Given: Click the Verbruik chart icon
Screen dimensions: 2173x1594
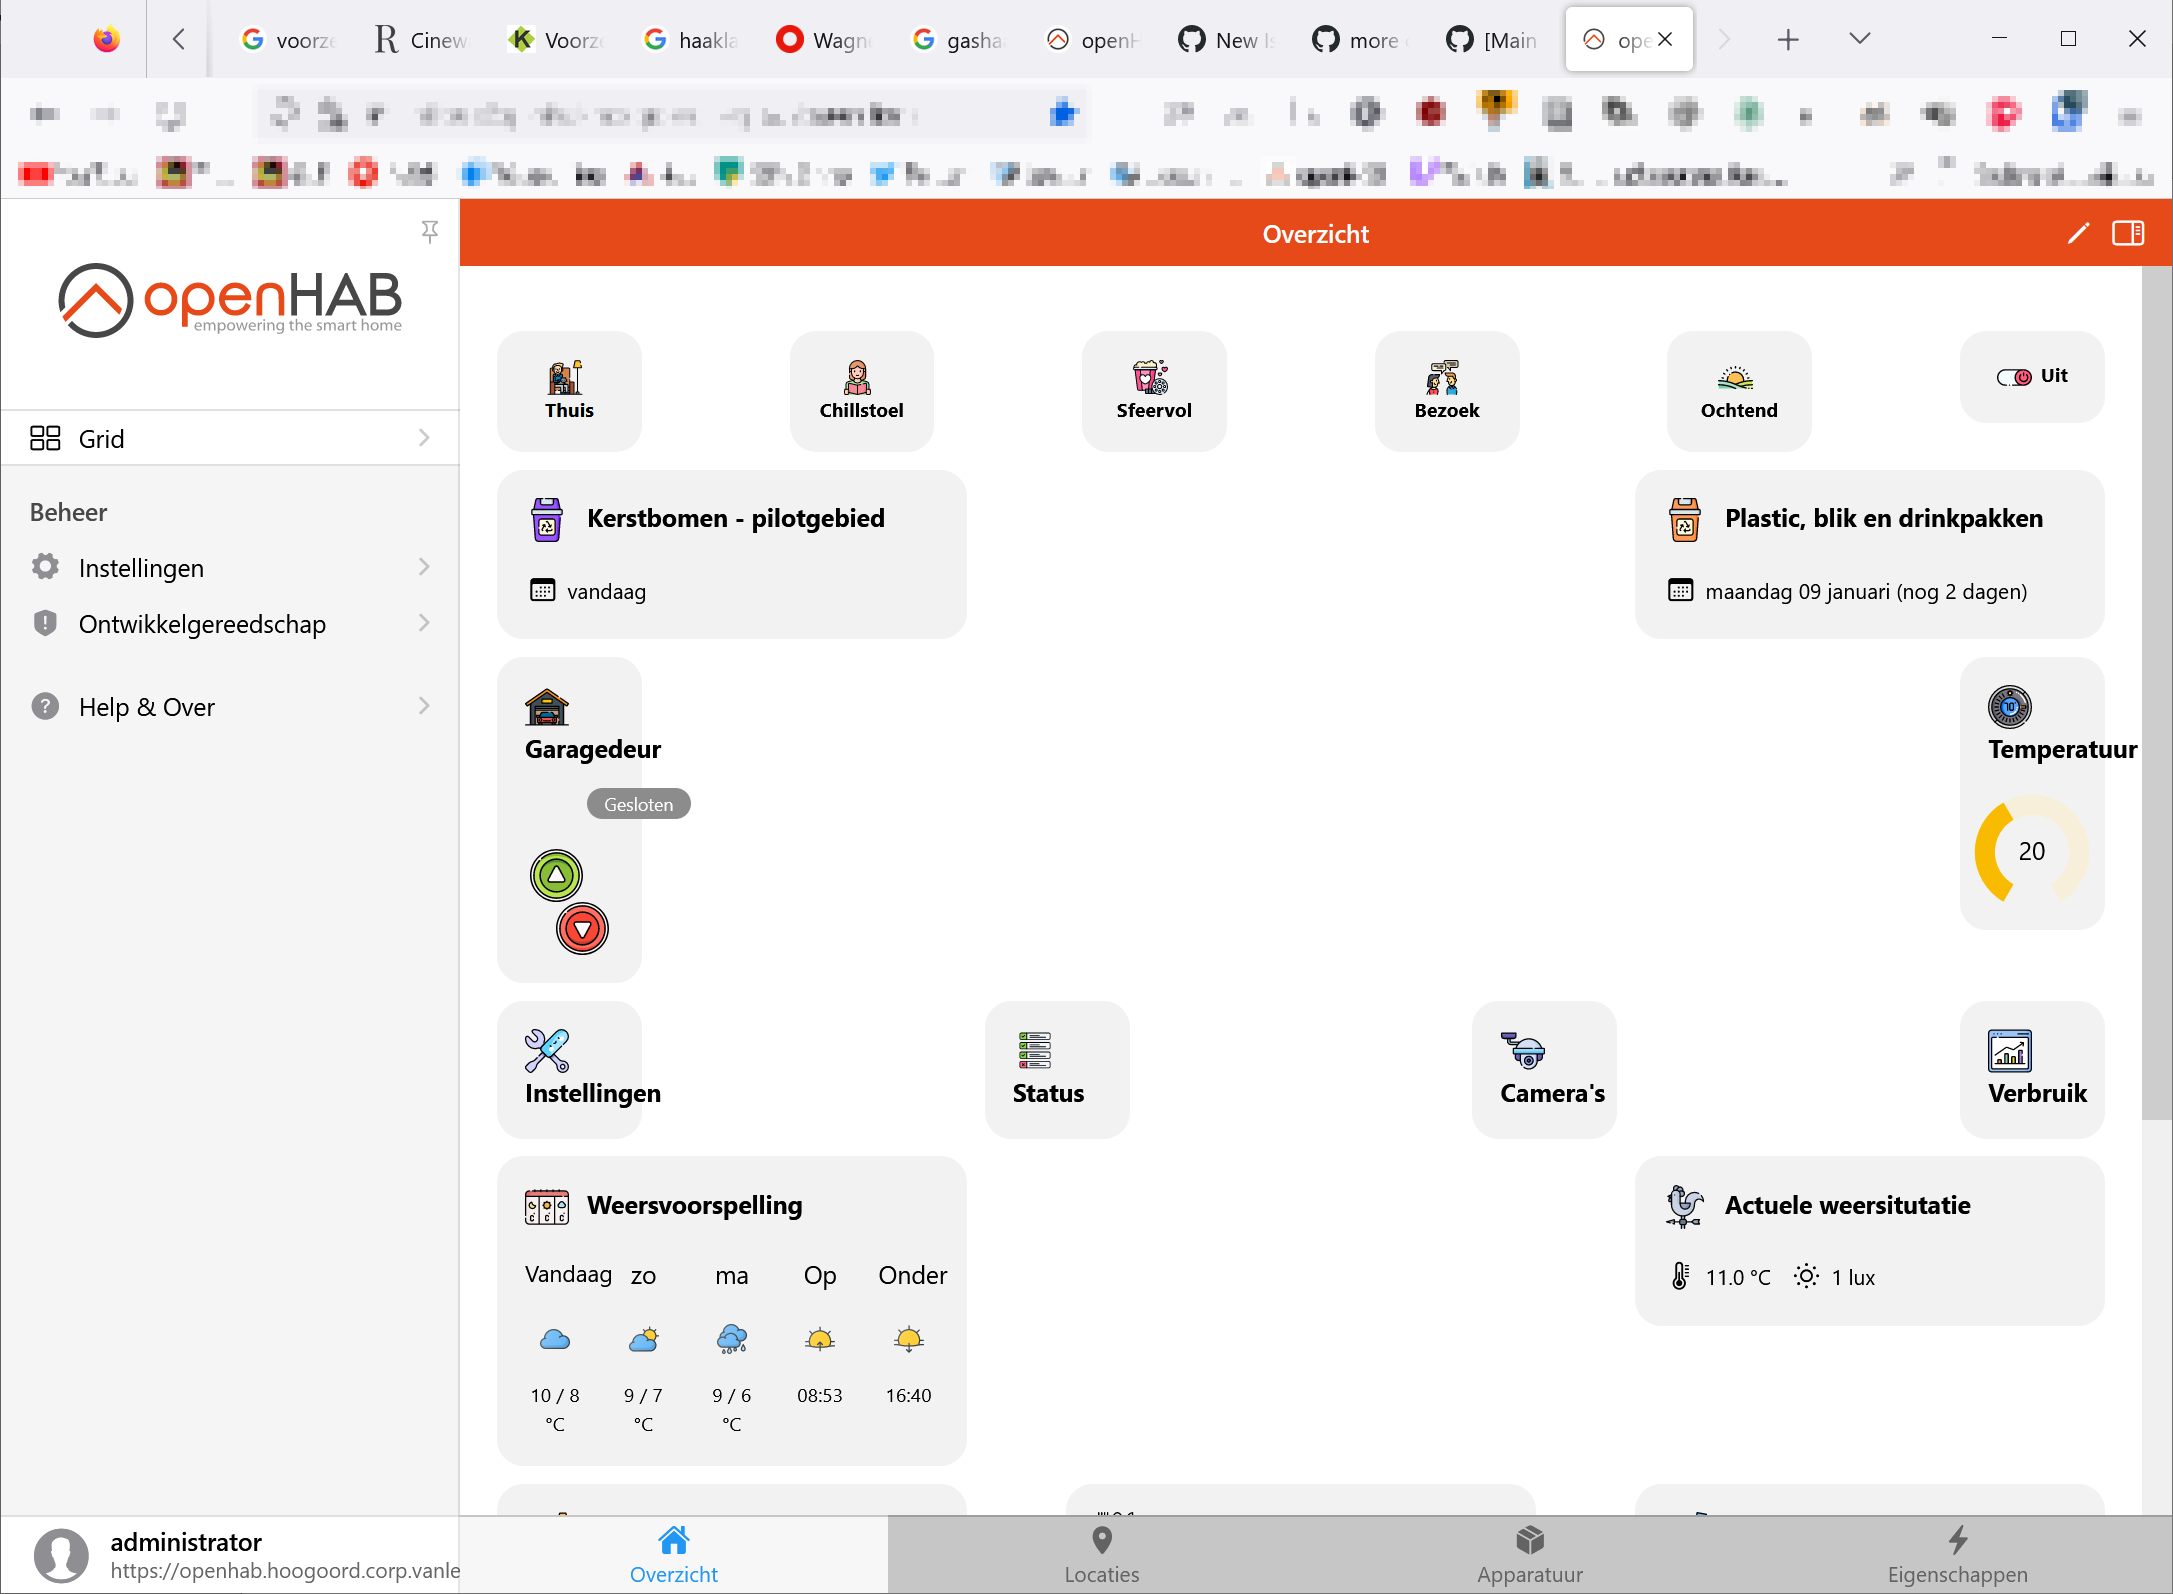Looking at the screenshot, I should click(2009, 1051).
